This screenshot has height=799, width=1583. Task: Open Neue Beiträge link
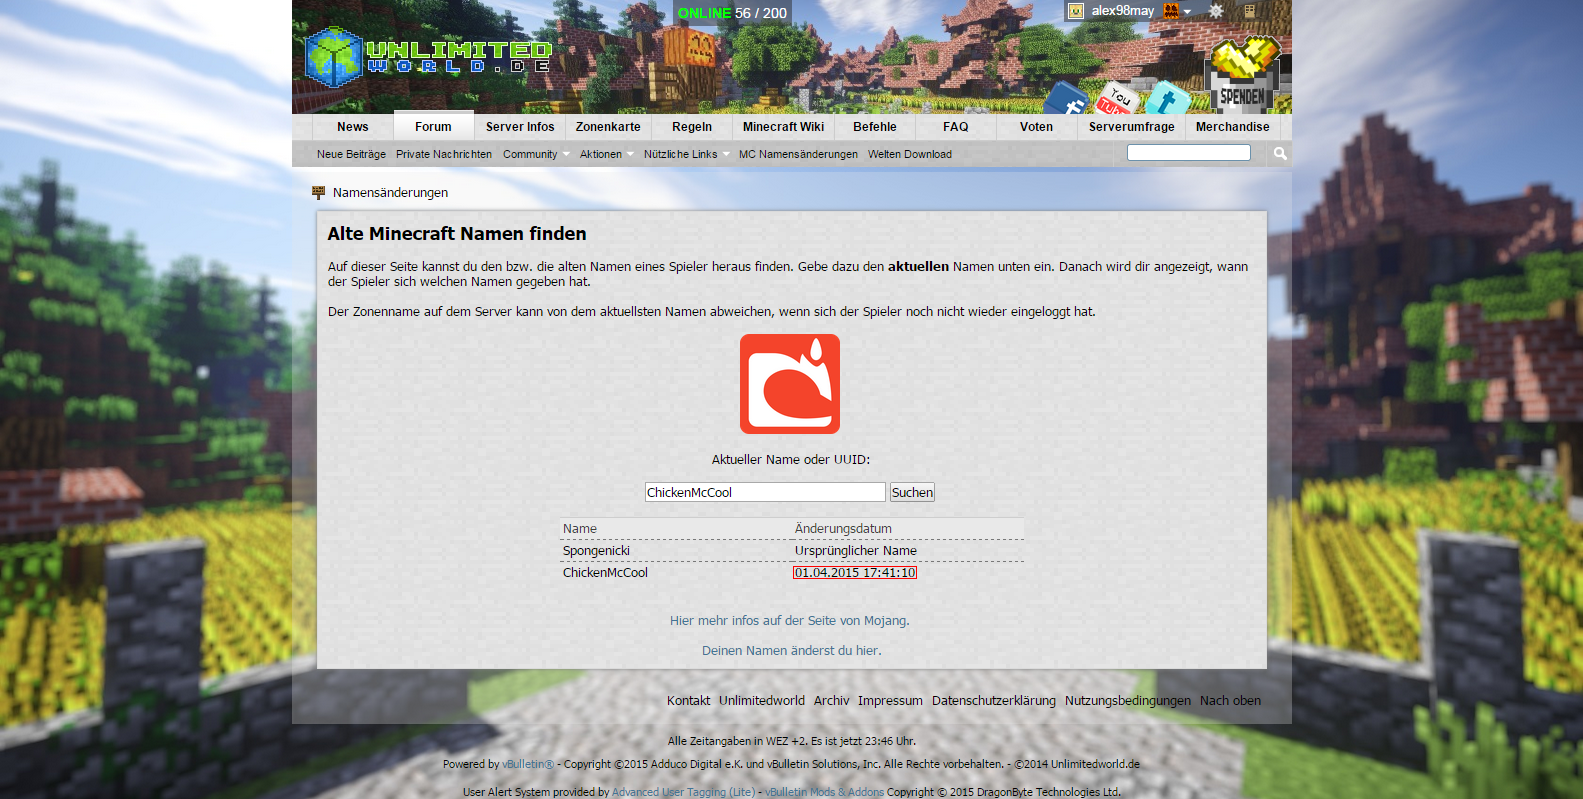[x=351, y=154]
